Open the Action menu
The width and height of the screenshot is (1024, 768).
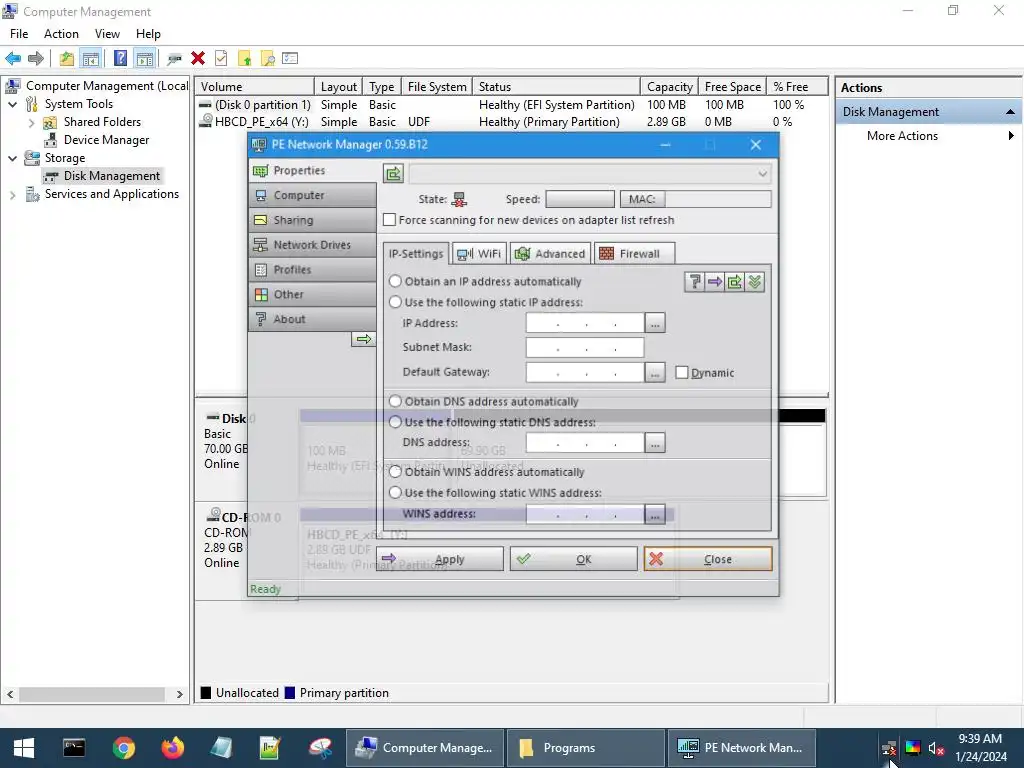pos(61,34)
